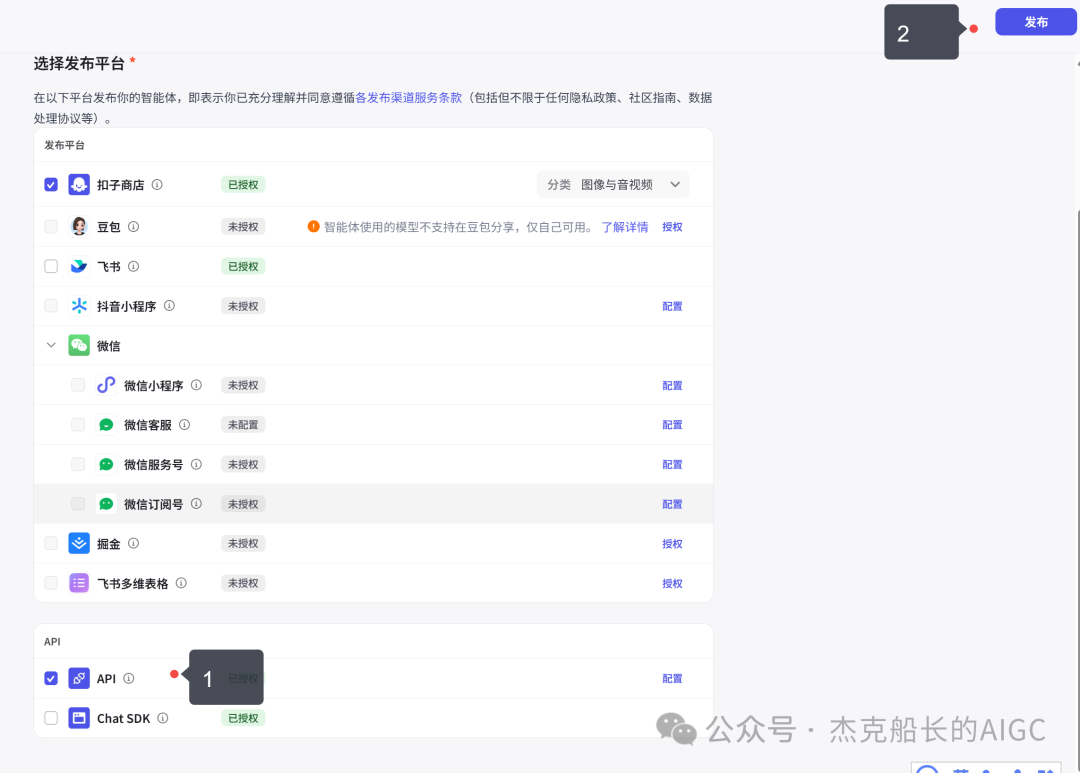This screenshot has height=773, width=1080.
Task: Enable the Chat SDK checkbox
Action: click(x=51, y=718)
